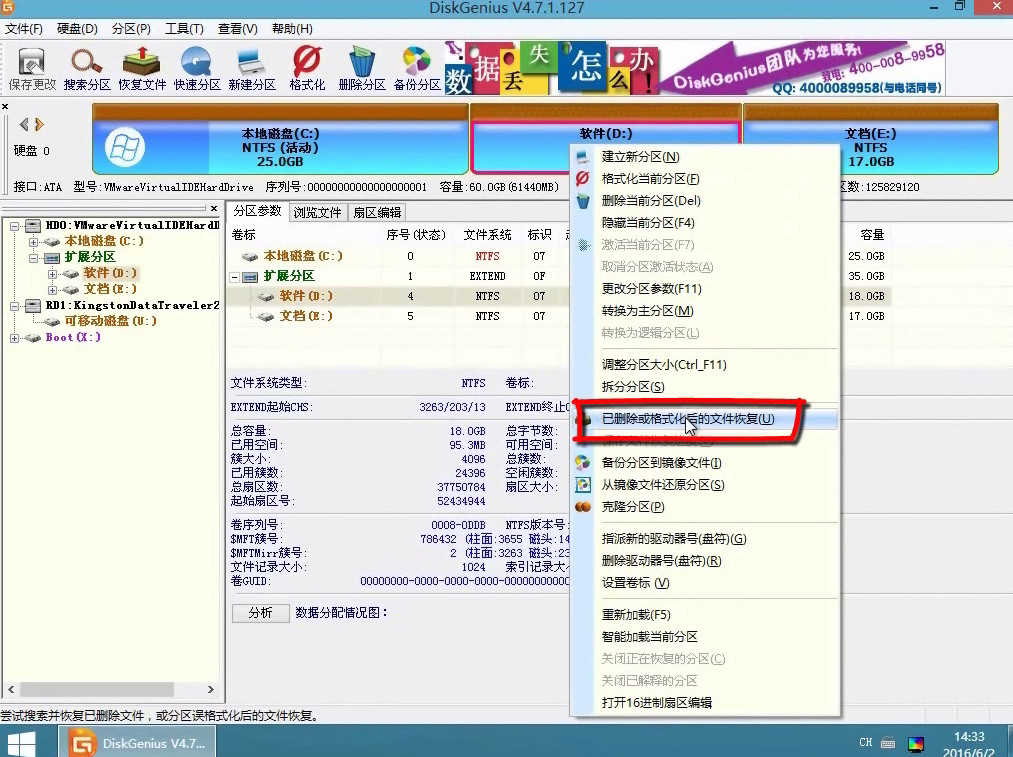This screenshot has height=757, width=1013.
Task: Choose 调整分区大小(Ctrl_F11) menu entry
Action: coord(704,365)
